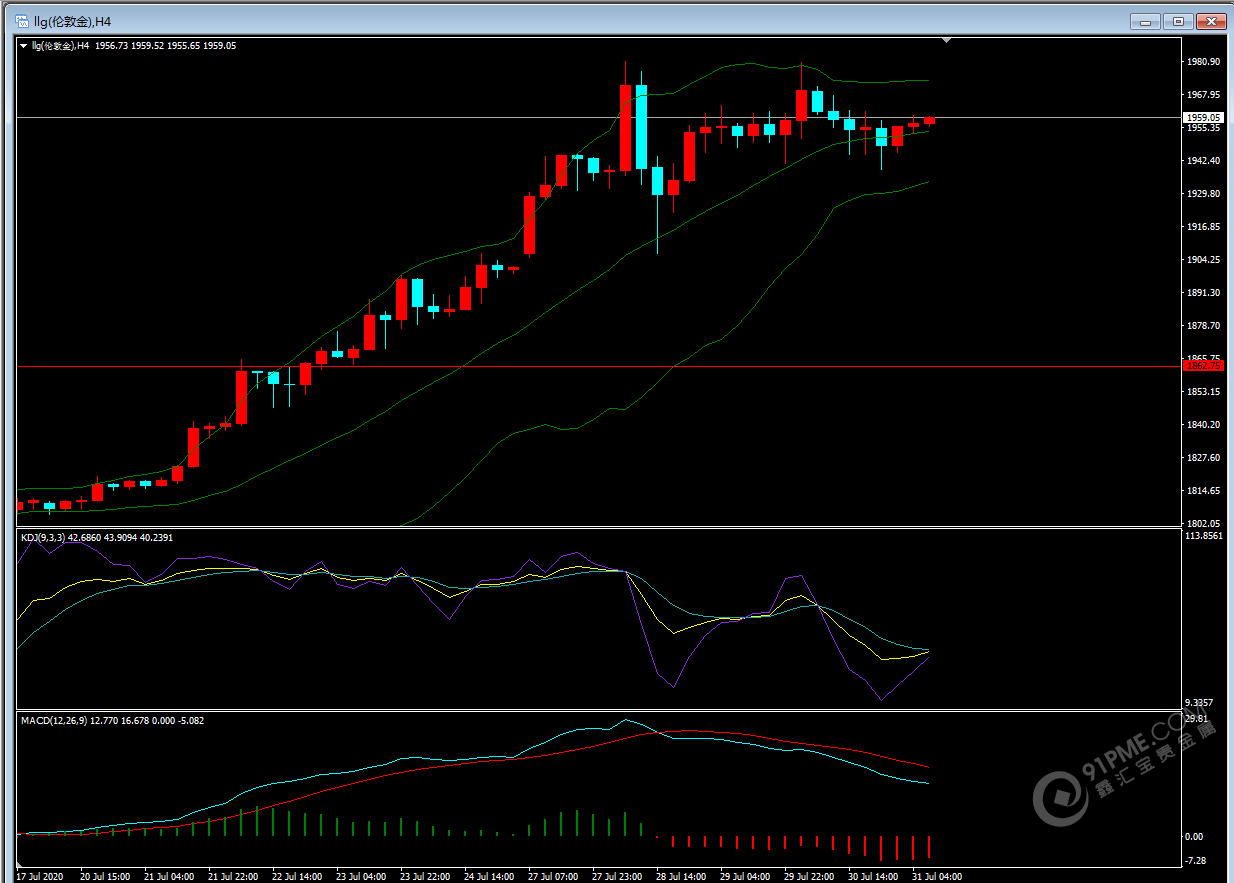
Task: Click price level 1955.35 on the price axis
Action: click(x=1203, y=128)
